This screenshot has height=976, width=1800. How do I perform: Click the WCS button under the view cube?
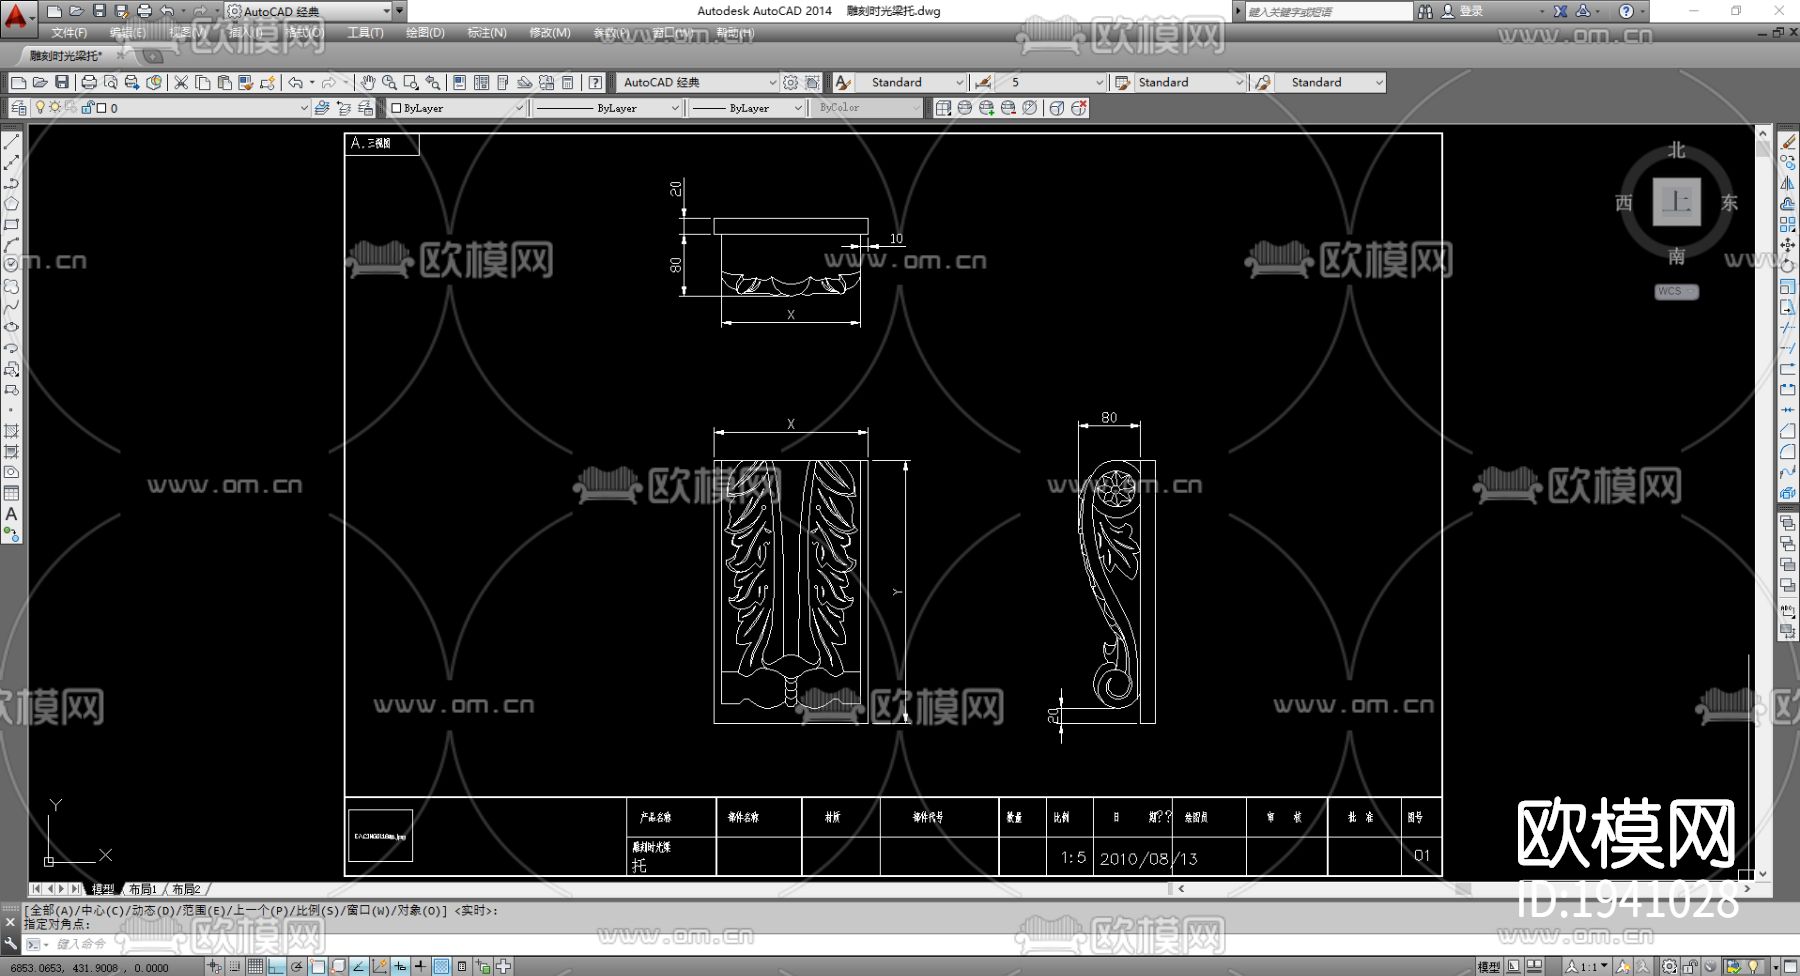point(1676,292)
